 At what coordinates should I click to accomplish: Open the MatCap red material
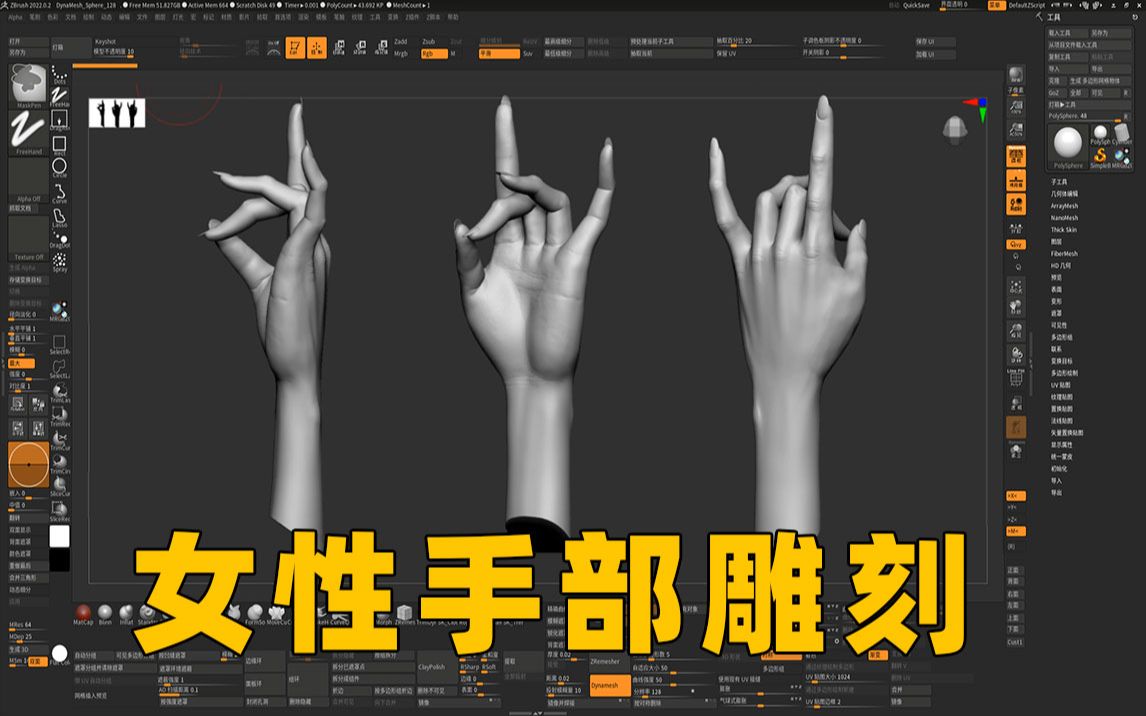pyautogui.click(x=83, y=613)
